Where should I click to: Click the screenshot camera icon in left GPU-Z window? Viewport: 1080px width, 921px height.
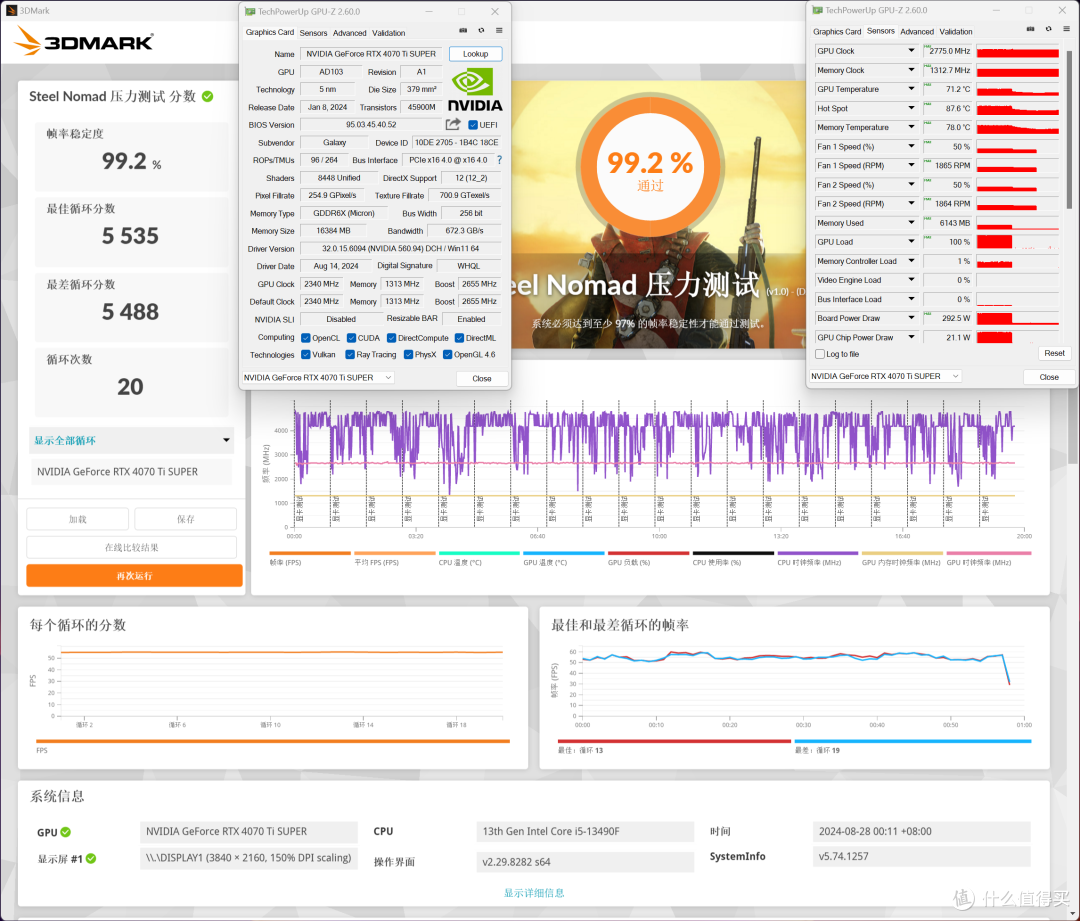click(x=463, y=31)
